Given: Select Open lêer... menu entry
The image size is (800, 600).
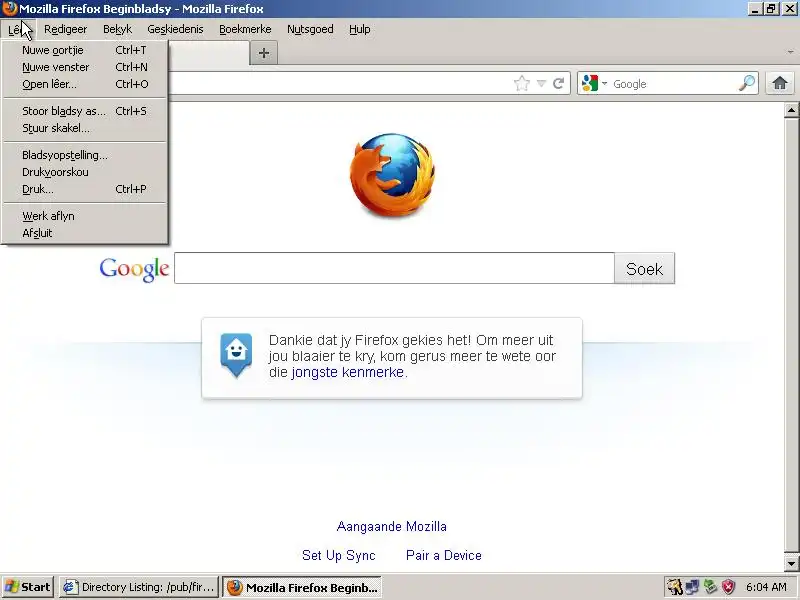Looking at the screenshot, I should click(85, 84).
